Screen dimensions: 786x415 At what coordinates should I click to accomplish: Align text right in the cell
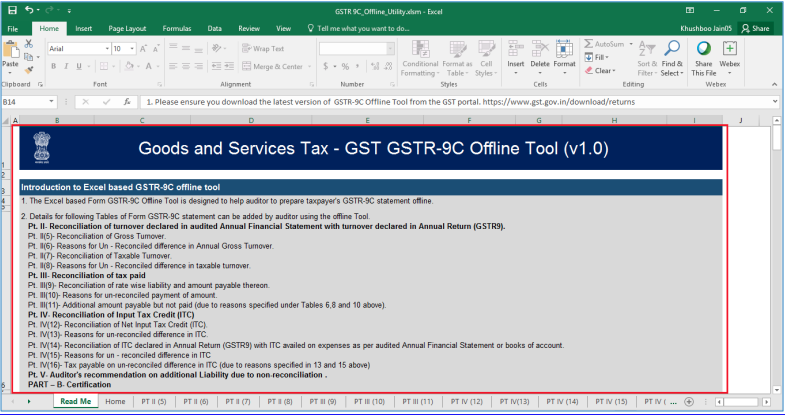pyautogui.click(x=199, y=66)
